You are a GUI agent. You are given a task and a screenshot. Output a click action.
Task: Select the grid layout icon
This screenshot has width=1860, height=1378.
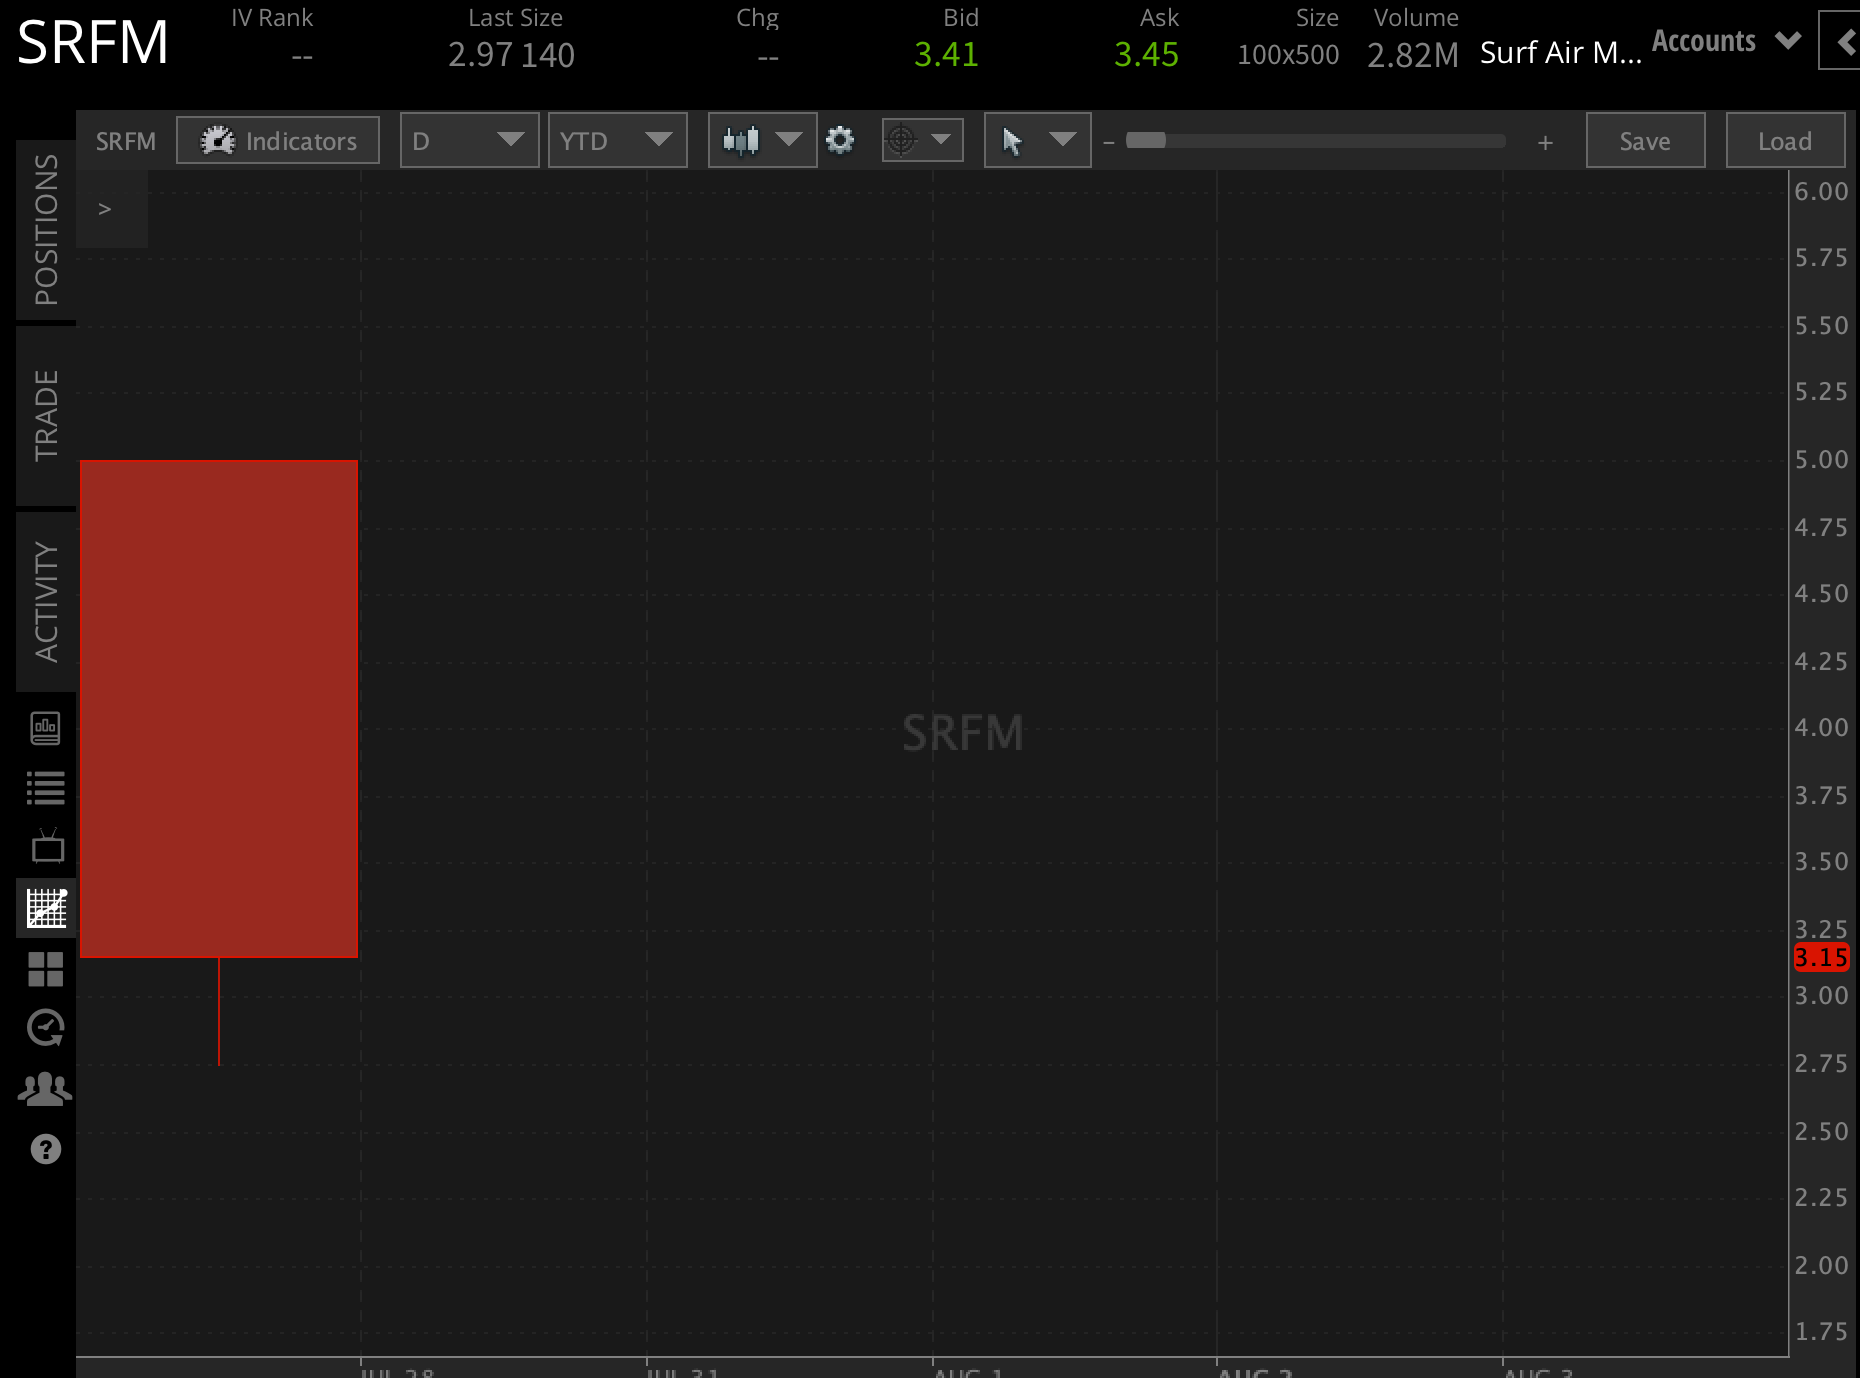(x=46, y=968)
